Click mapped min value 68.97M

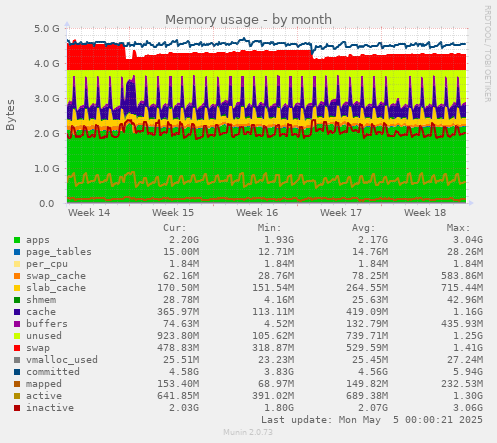tap(276, 384)
